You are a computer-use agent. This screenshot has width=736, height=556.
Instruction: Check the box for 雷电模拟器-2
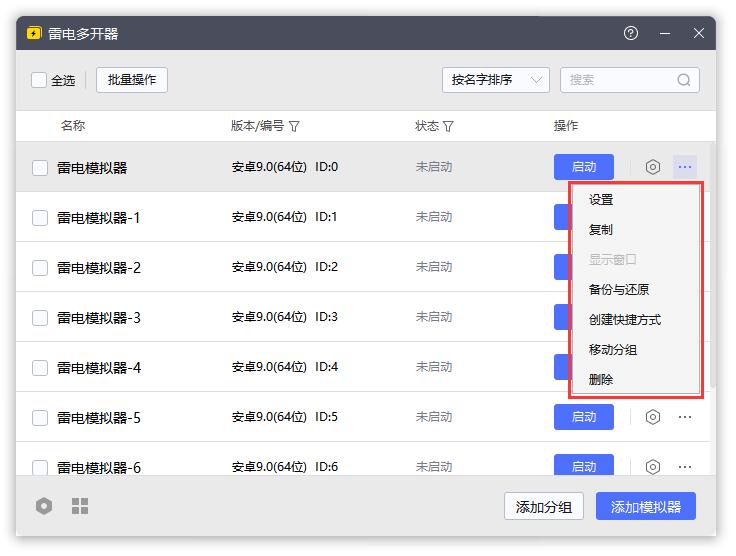click(40, 268)
